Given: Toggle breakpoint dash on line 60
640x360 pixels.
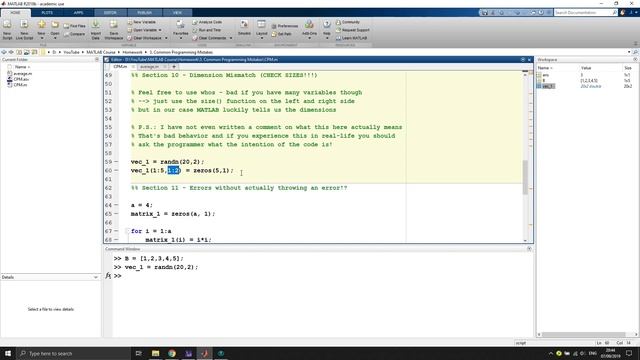Looking at the screenshot, I should click(116, 171).
